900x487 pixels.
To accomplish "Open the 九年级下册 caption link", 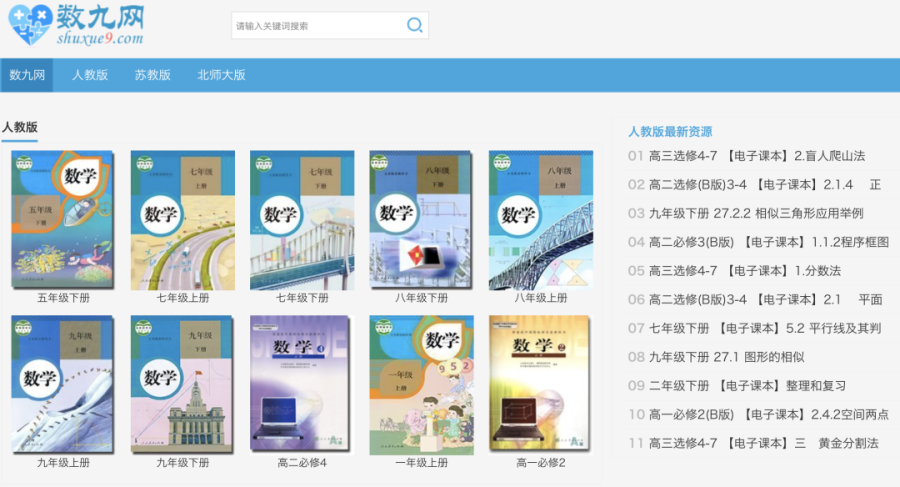I will point(182,463).
